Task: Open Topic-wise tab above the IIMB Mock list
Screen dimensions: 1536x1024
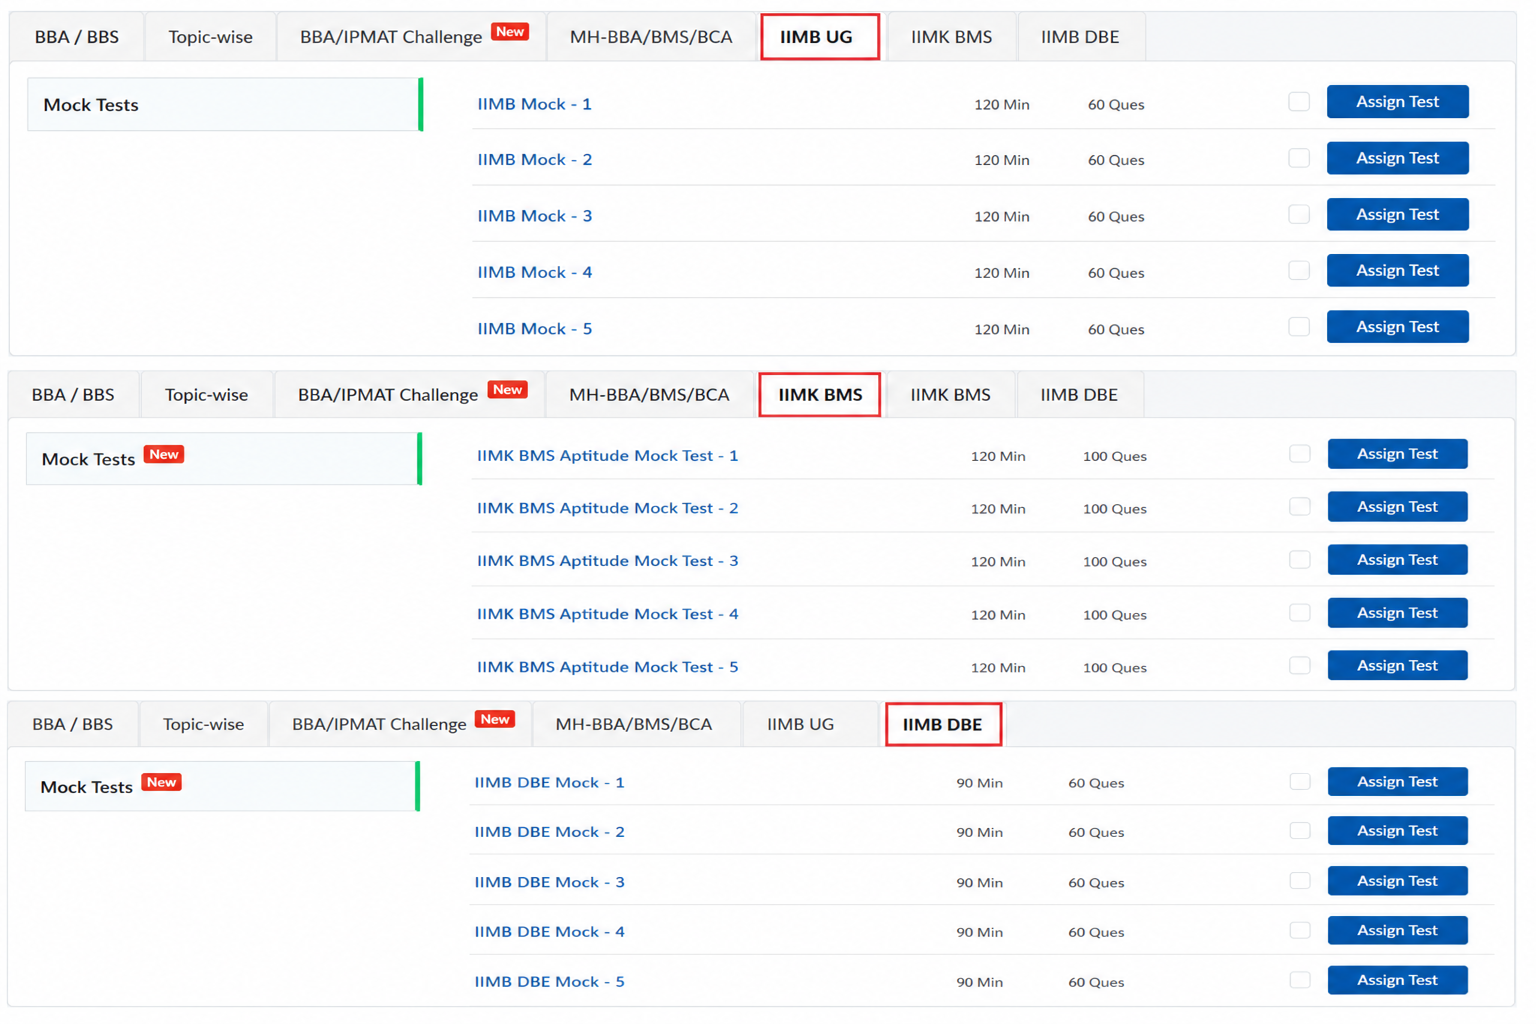Action: tap(210, 37)
